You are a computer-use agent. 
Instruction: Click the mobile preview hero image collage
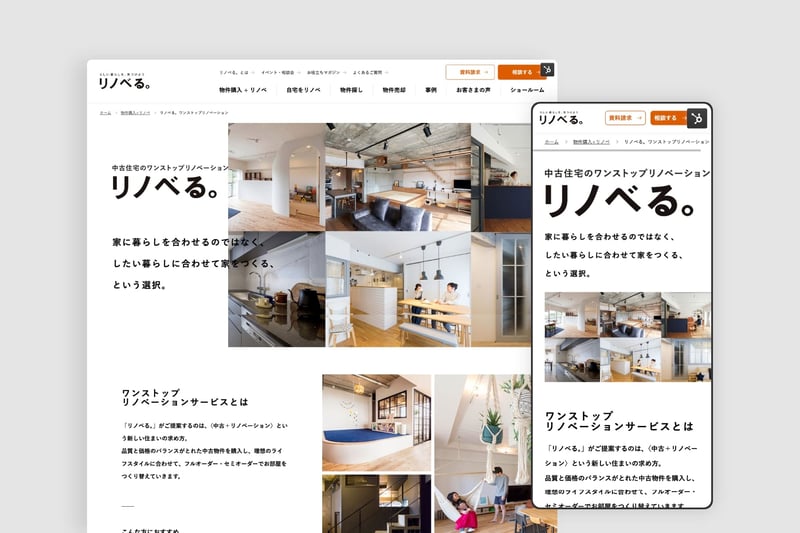click(628, 337)
